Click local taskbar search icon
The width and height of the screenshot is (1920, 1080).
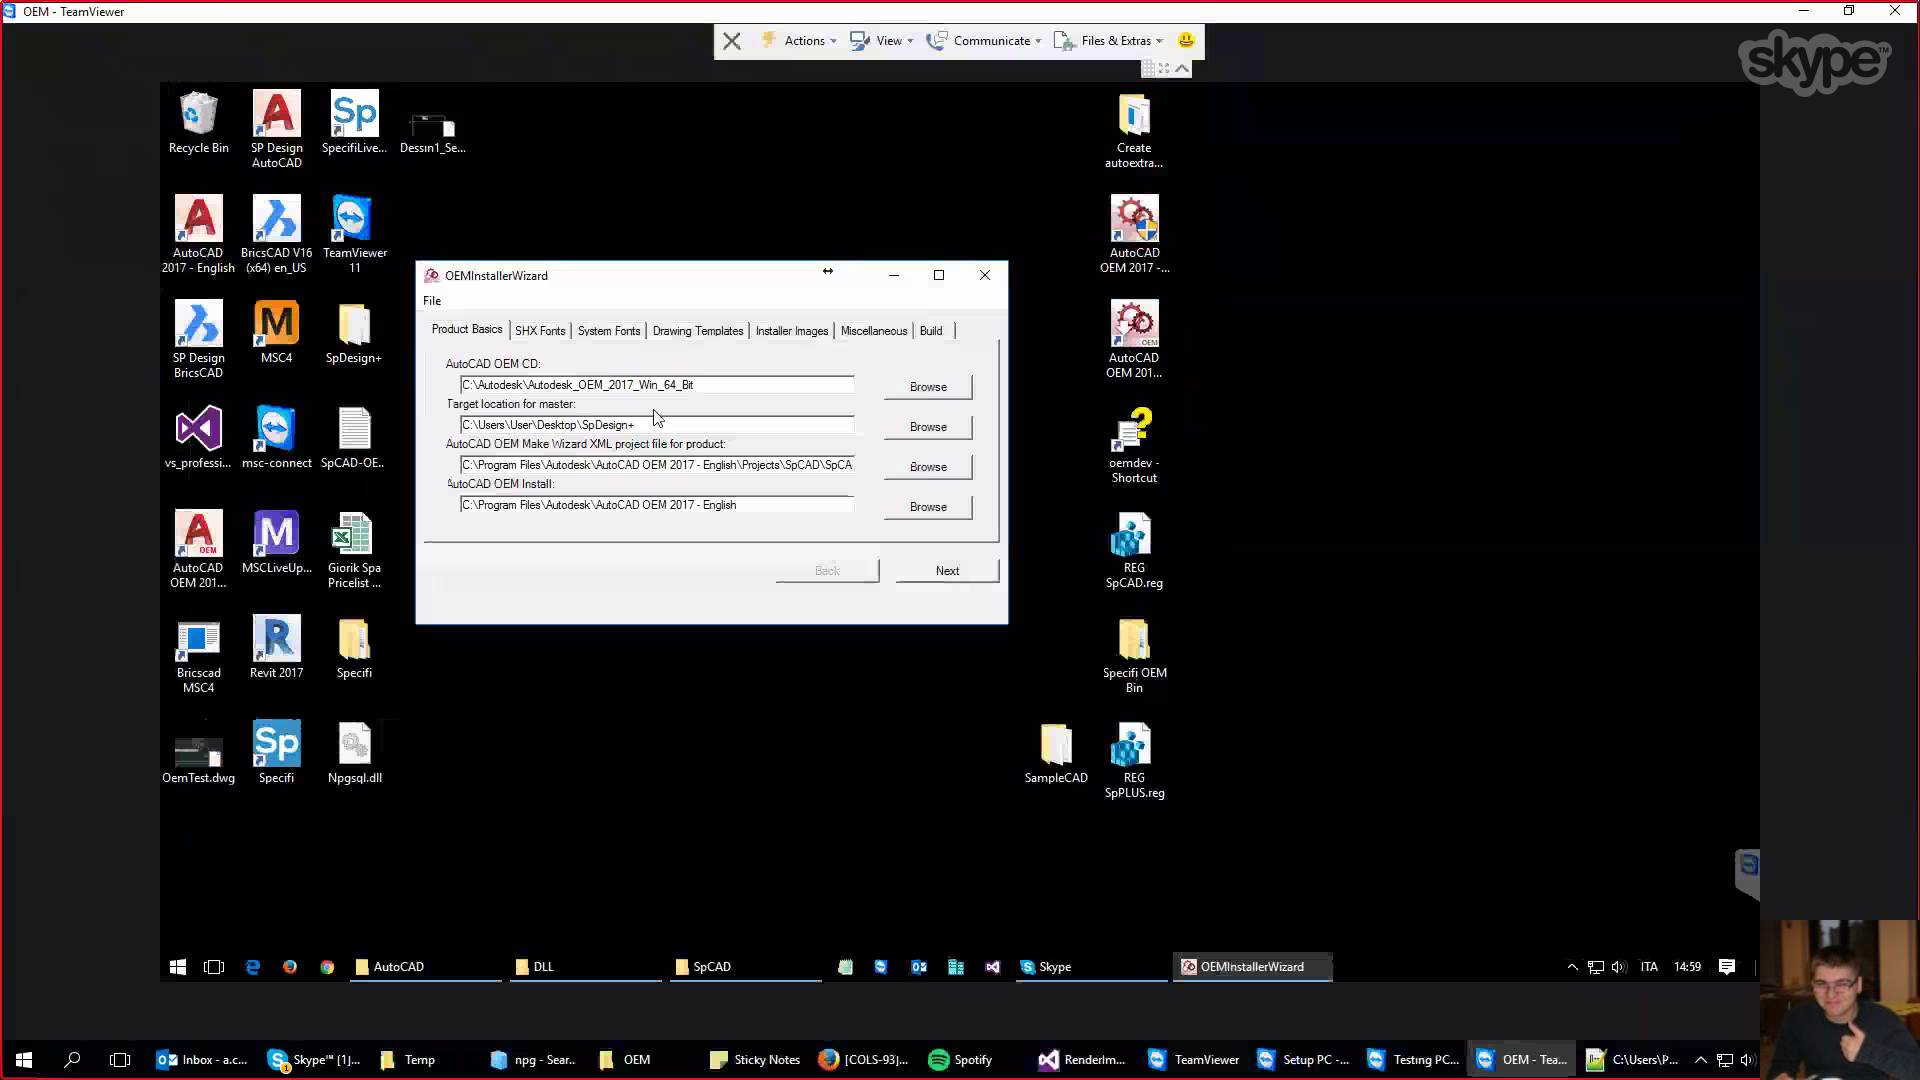point(72,1060)
